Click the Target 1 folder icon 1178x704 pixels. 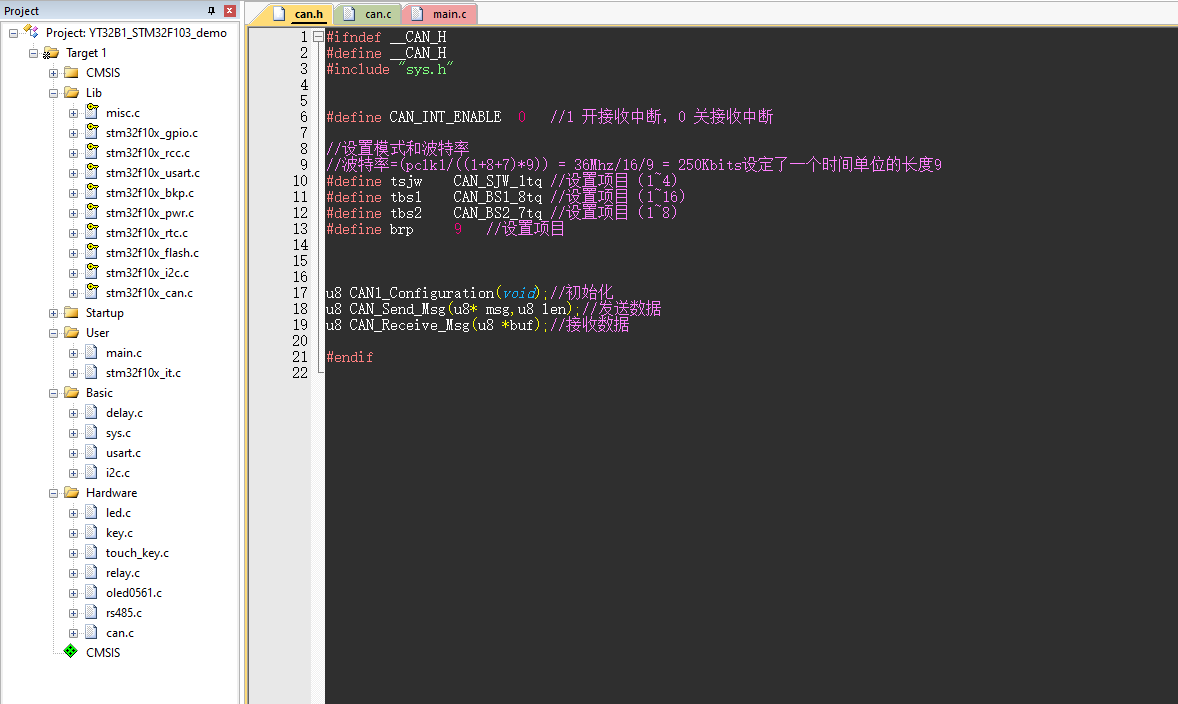(x=51, y=53)
